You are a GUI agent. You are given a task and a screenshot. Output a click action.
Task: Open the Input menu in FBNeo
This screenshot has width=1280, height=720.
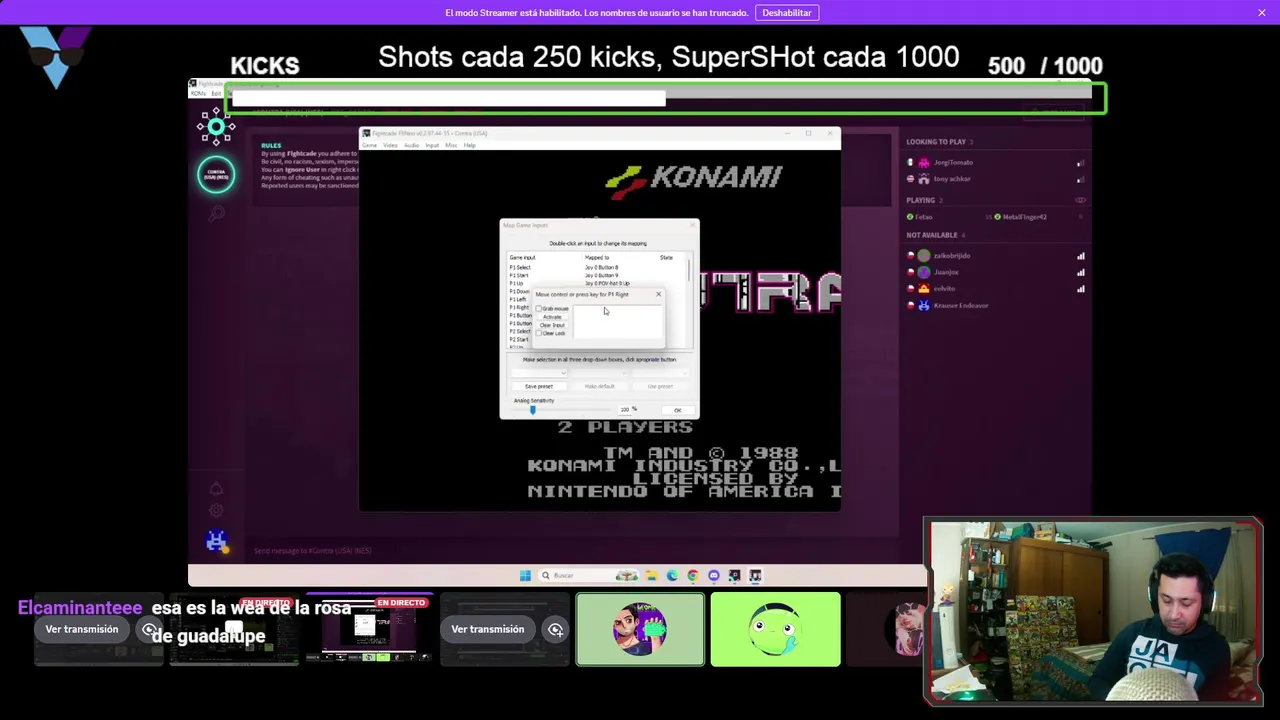pyautogui.click(x=432, y=145)
